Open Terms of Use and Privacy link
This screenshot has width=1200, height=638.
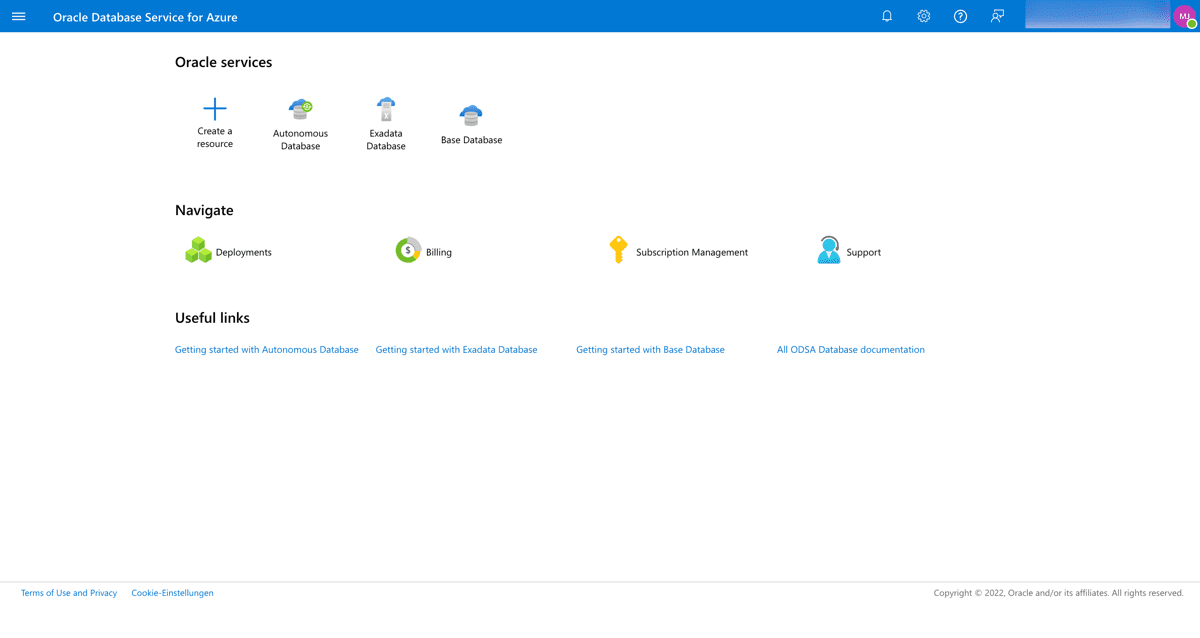(69, 593)
